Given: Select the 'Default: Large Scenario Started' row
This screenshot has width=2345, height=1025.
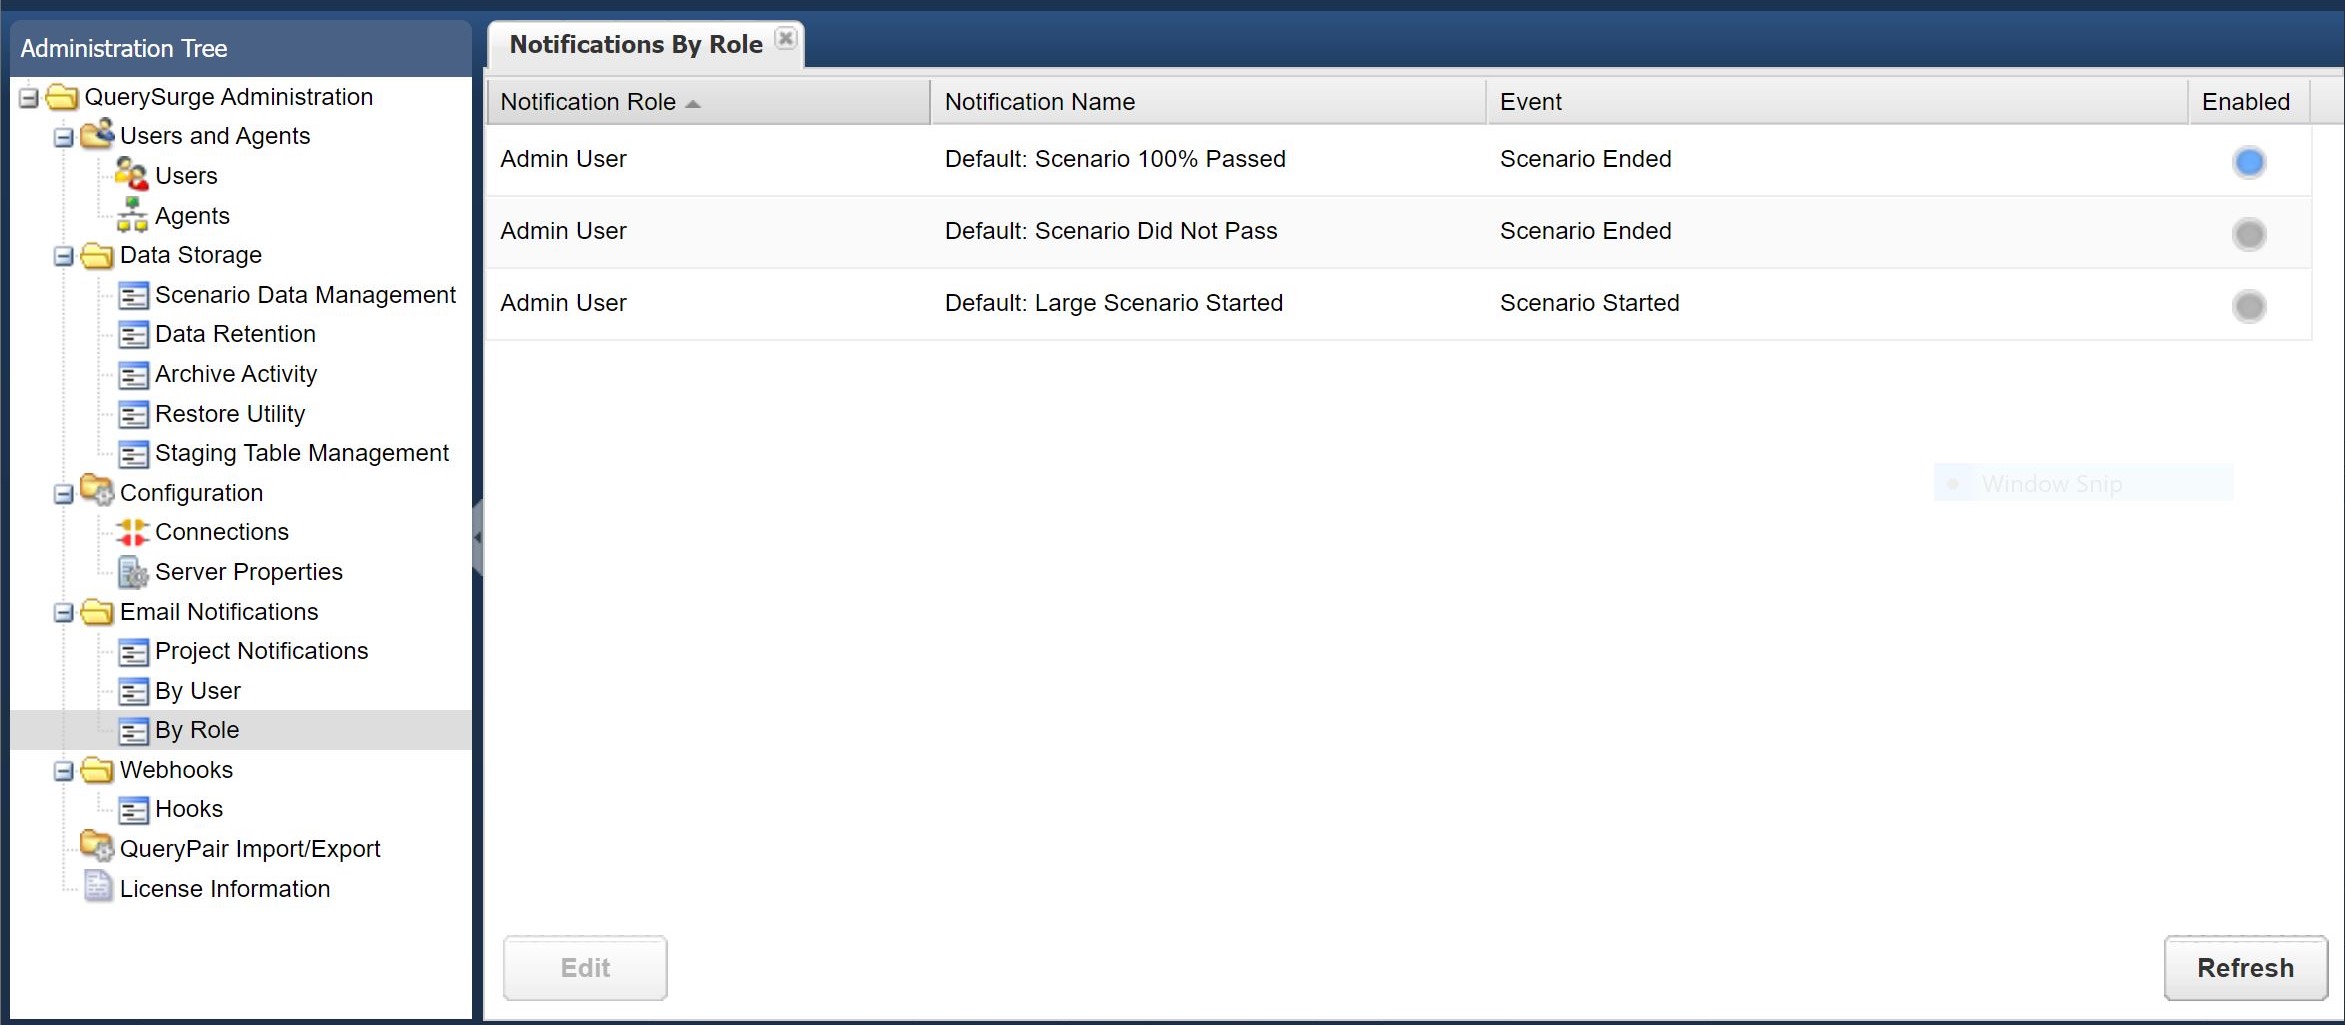Looking at the screenshot, I should pos(1398,304).
